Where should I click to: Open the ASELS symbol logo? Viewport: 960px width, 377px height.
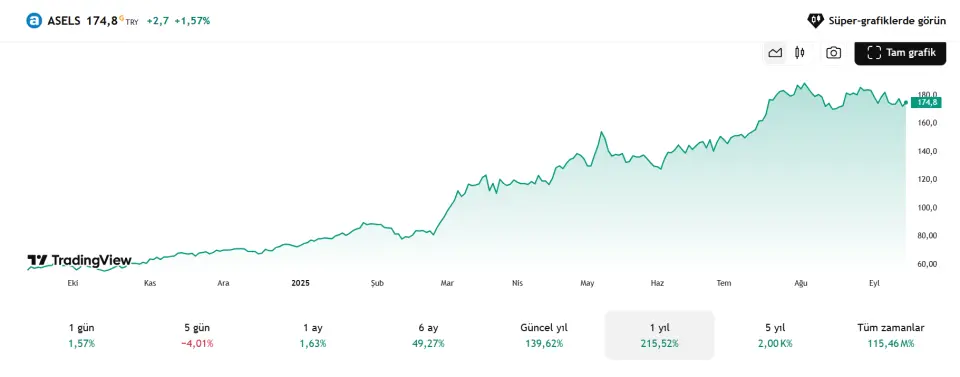[x=34, y=21]
